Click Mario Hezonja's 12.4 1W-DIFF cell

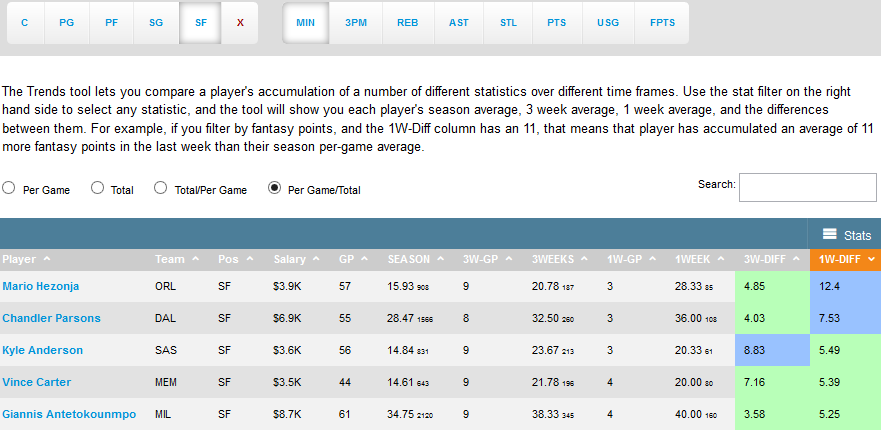(x=846, y=287)
